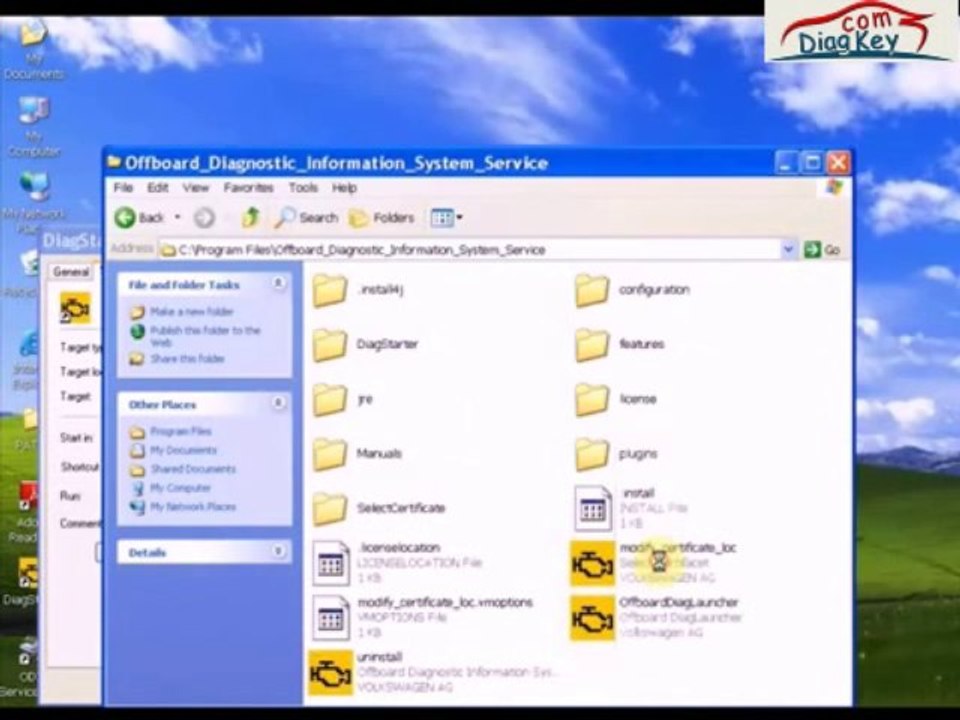Select the uninstall engine icon
Viewport: 960px width, 720px height.
(331, 673)
